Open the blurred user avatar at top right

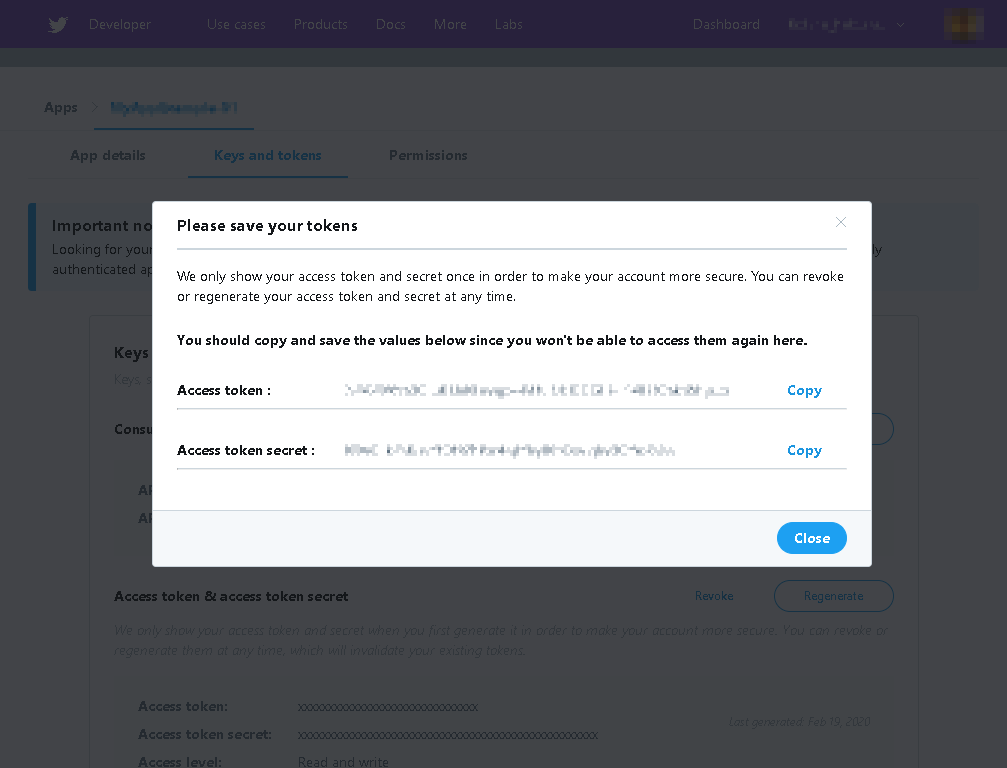tap(963, 24)
